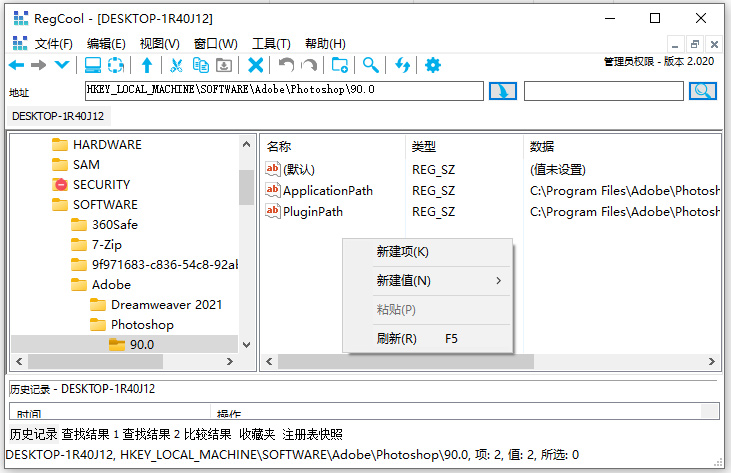Click the ApplicationPath data cell
Screen dimensions: 731x473
pyautogui.click(x=624, y=191)
